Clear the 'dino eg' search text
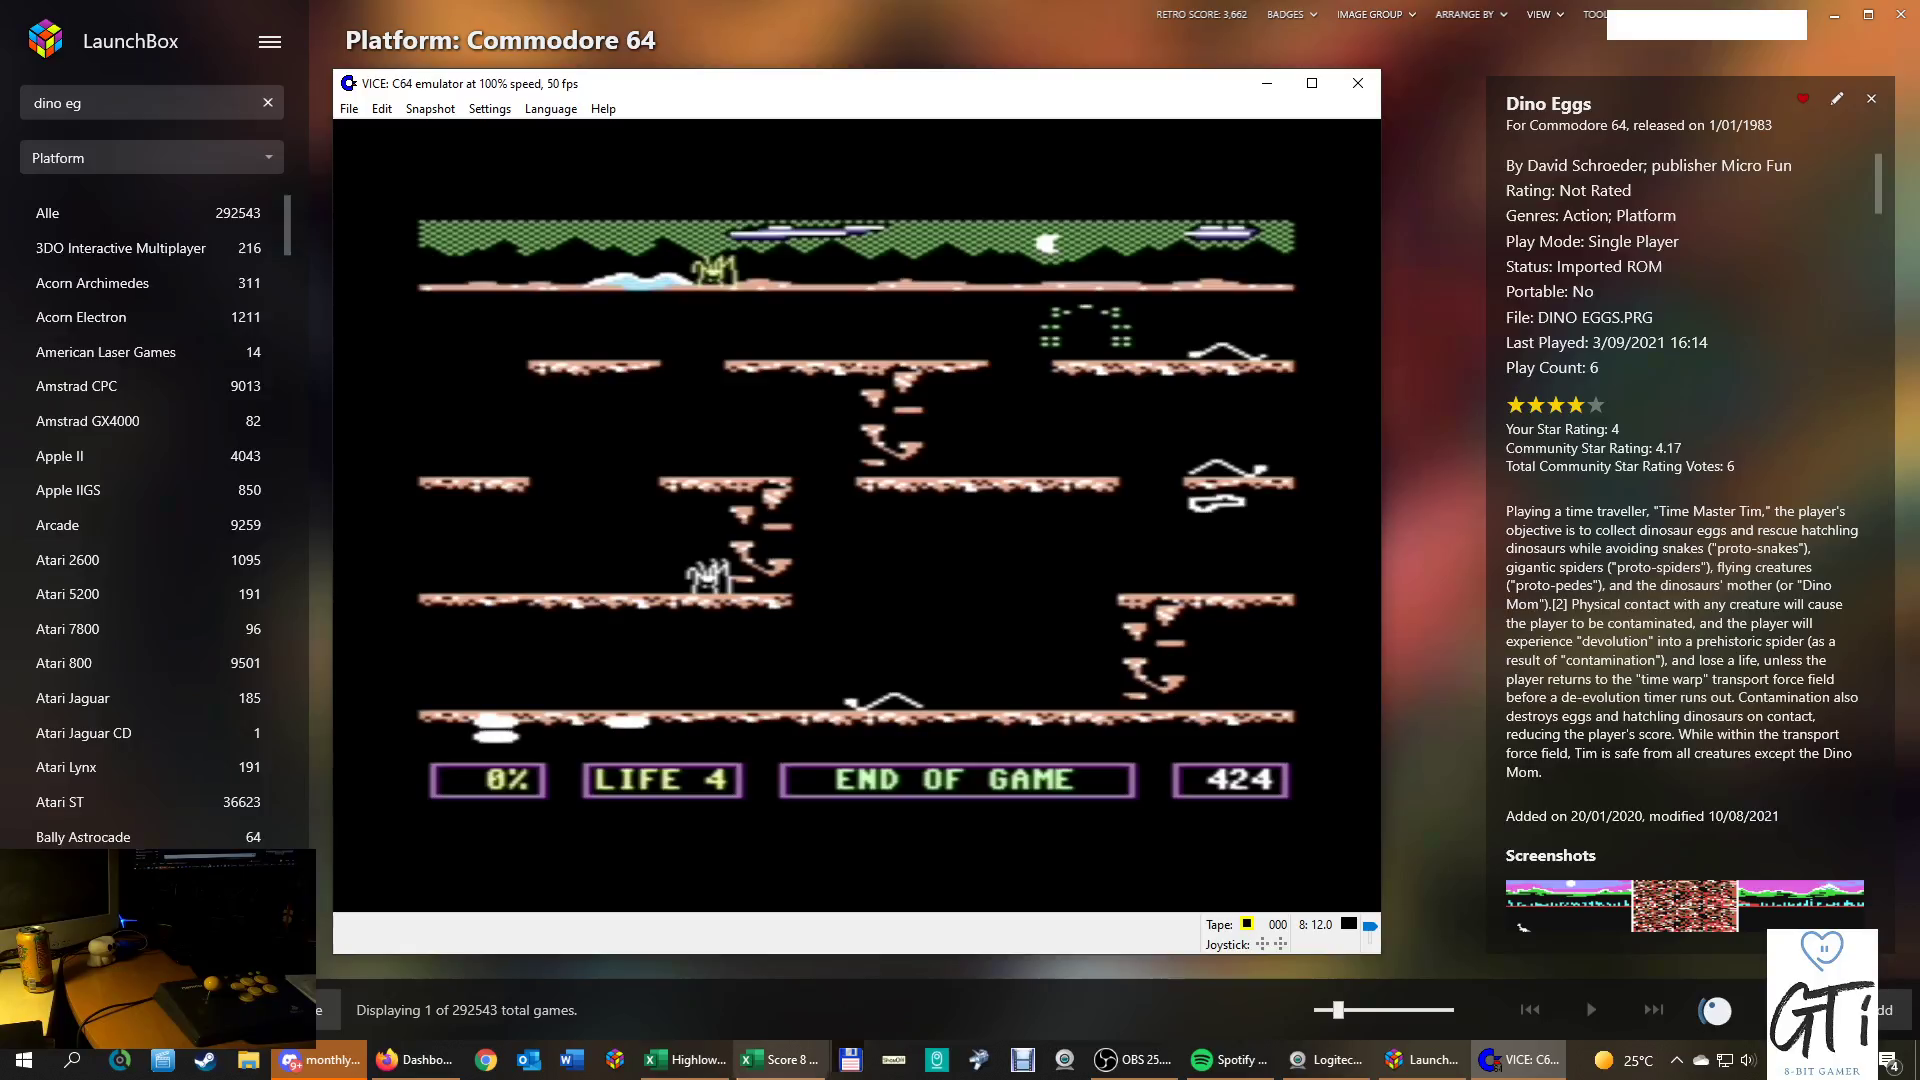This screenshot has width=1920, height=1080. [268, 102]
